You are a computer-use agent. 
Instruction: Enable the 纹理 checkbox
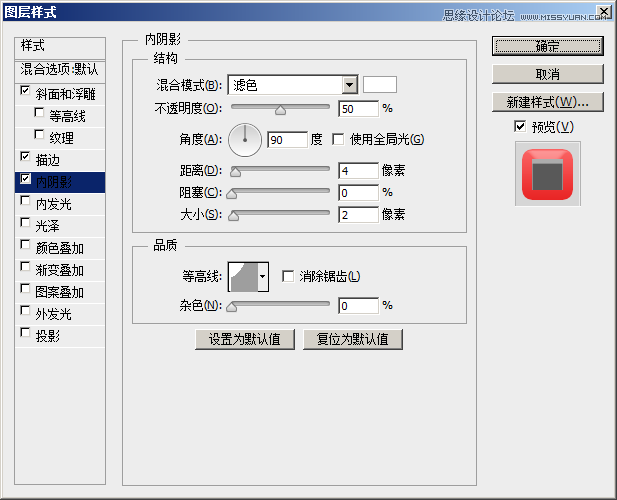tap(39, 135)
